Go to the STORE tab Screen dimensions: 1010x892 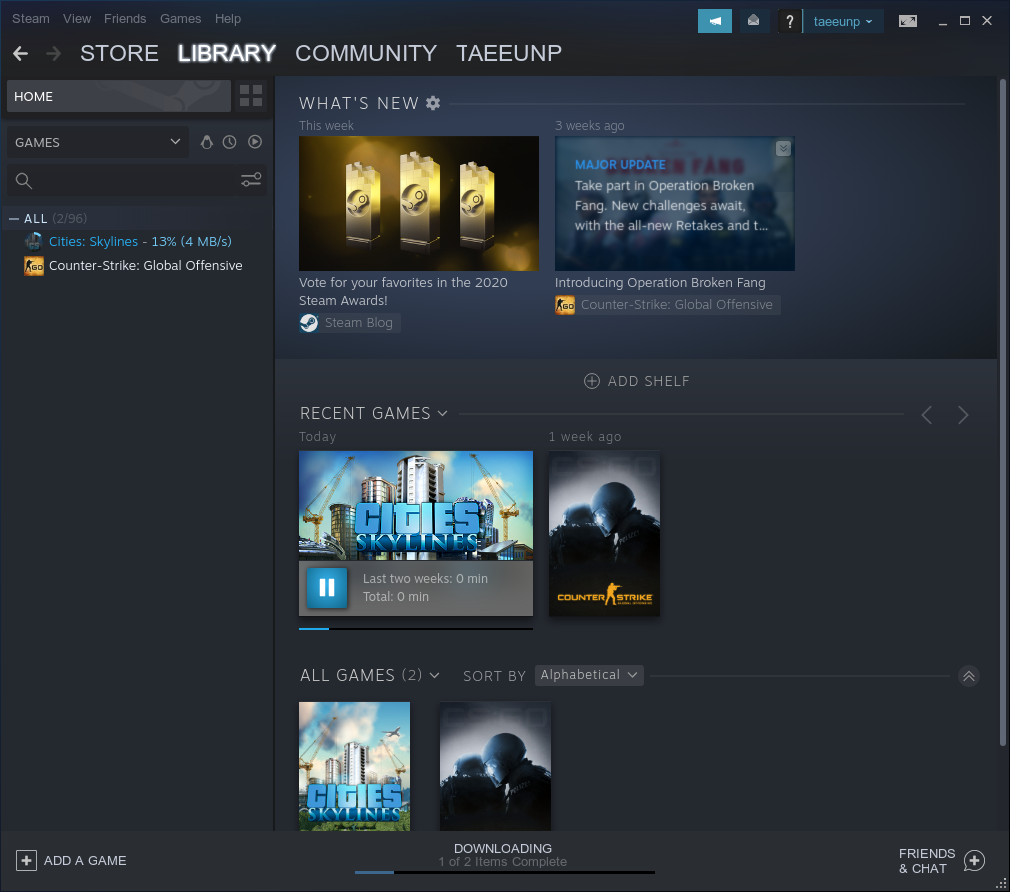[x=119, y=53]
